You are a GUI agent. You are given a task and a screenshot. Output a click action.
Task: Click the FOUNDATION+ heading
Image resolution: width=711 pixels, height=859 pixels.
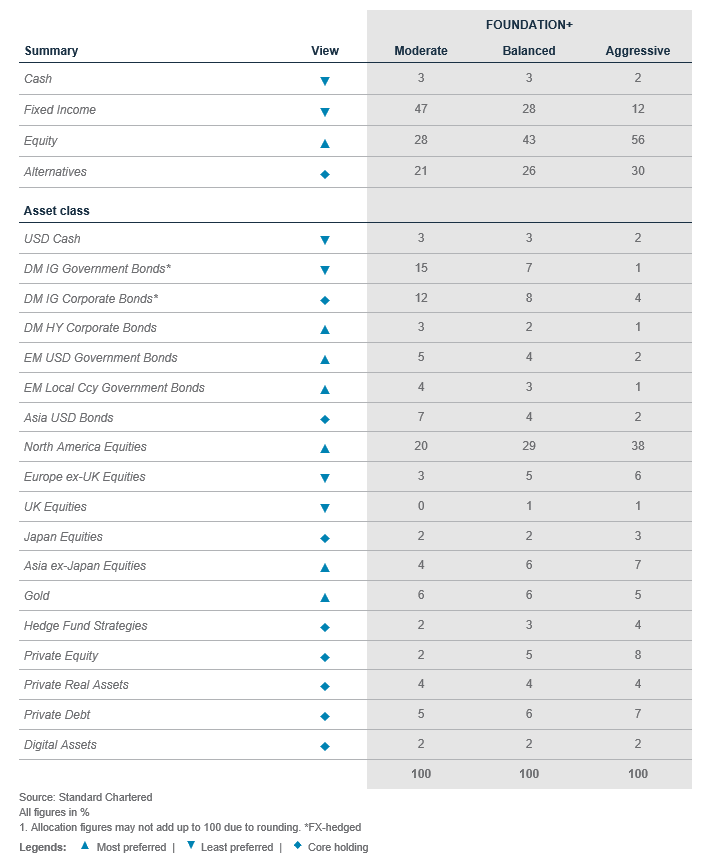[x=529, y=24]
